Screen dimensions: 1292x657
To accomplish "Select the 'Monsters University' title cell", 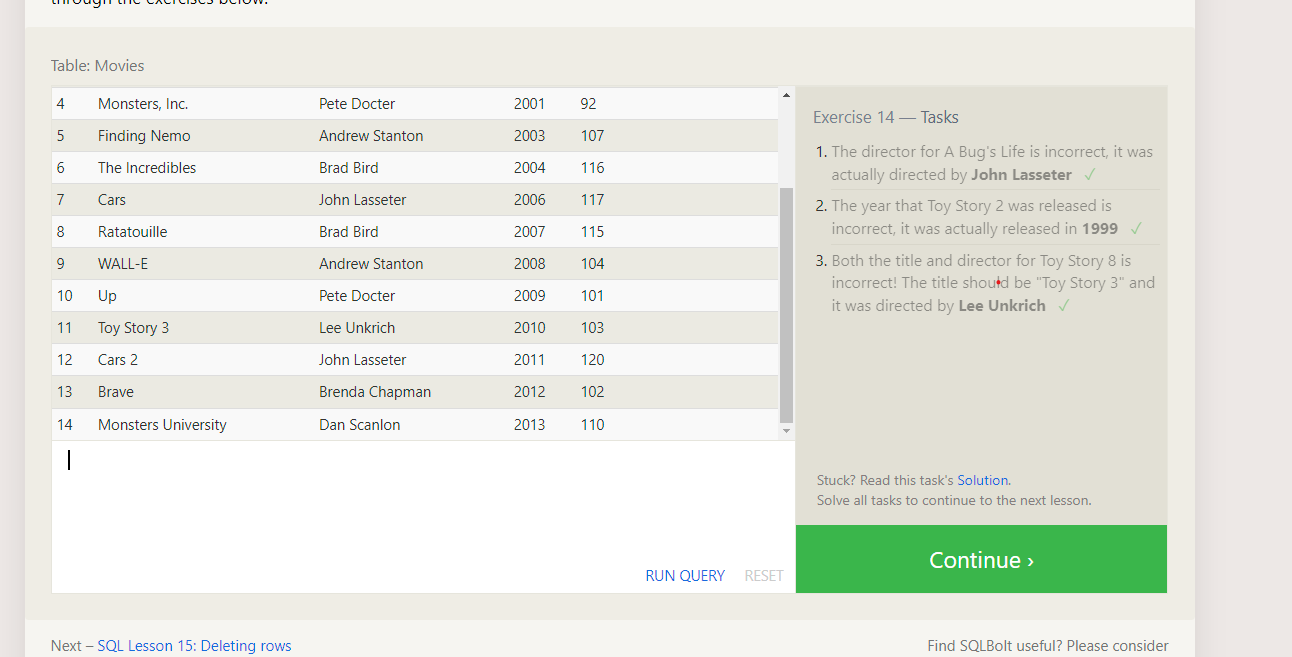I will [162, 425].
